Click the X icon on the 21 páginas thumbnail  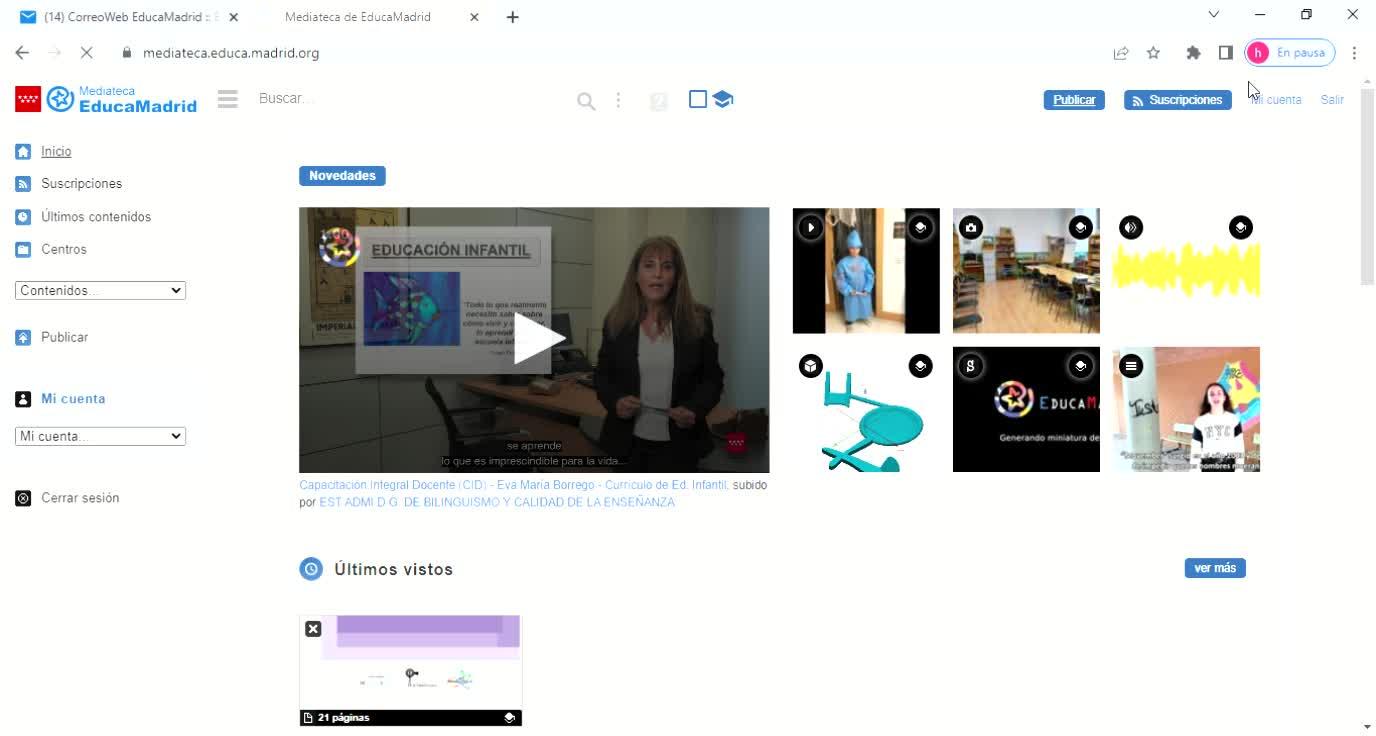(x=313, y=629)
